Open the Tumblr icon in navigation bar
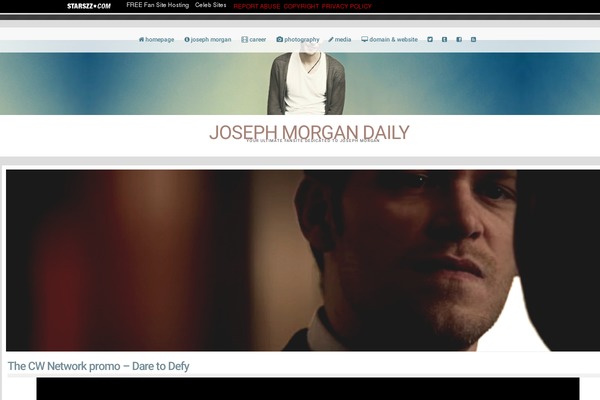600x400 pixels. [x=444, y=39]
